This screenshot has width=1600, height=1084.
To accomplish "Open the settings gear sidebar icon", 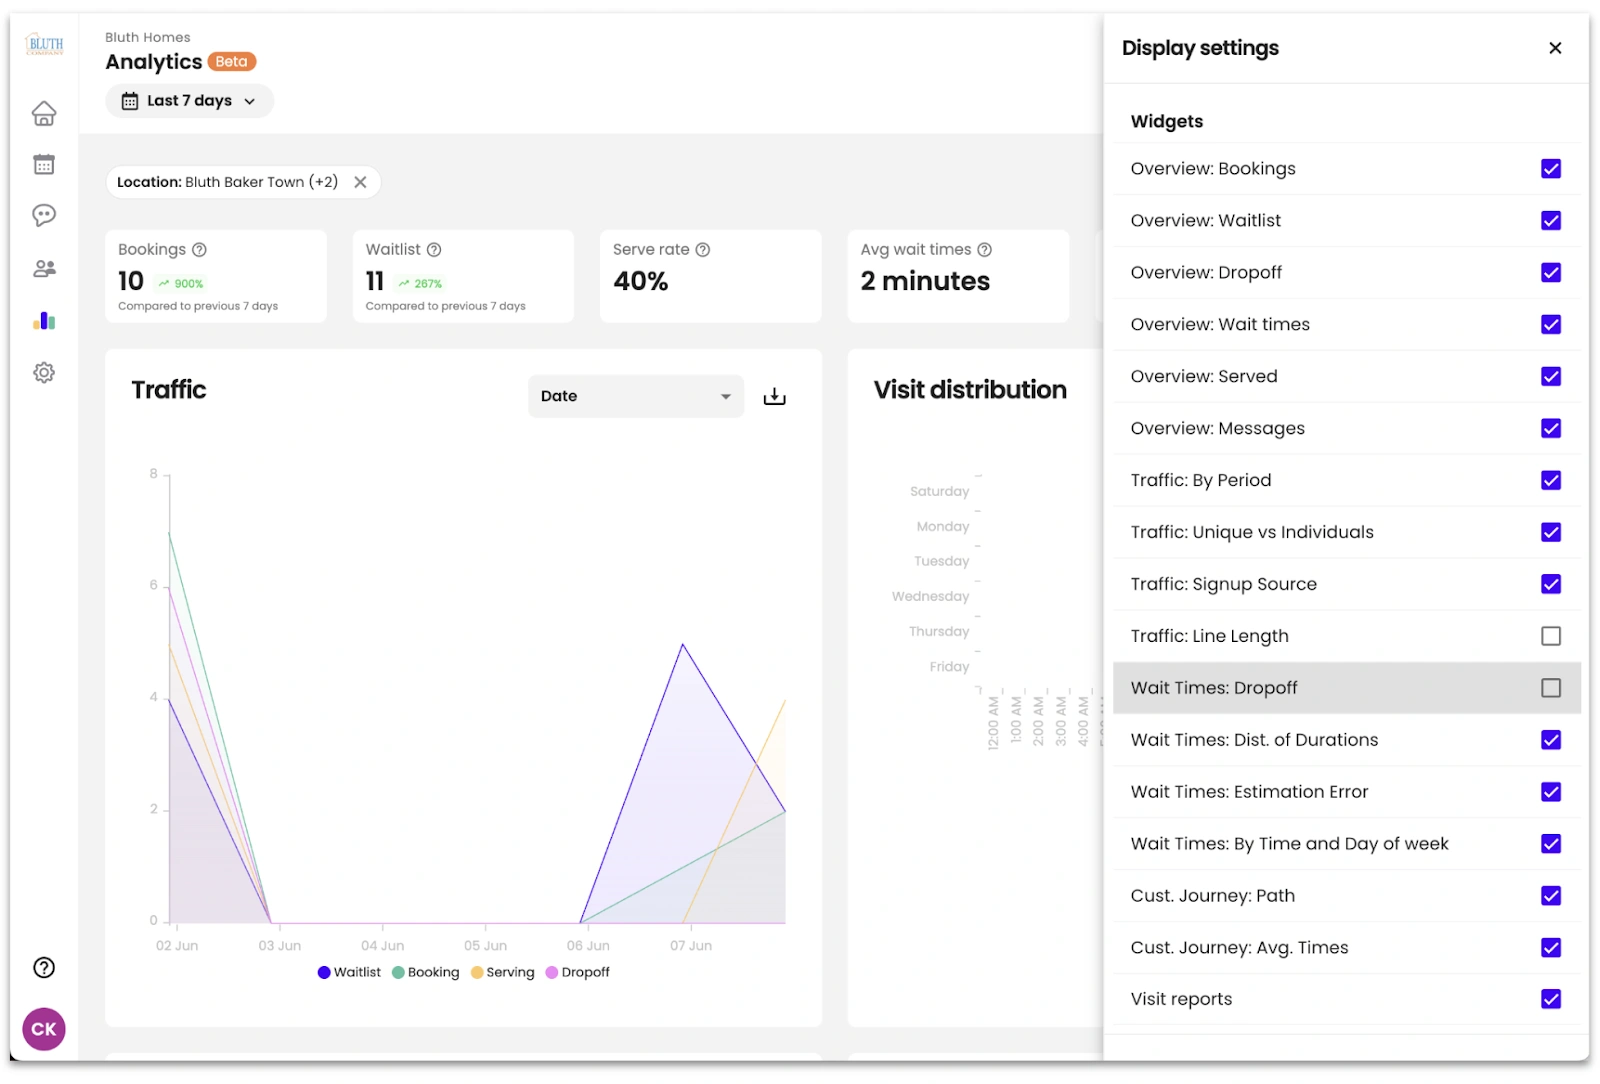I will click(44, 372).
